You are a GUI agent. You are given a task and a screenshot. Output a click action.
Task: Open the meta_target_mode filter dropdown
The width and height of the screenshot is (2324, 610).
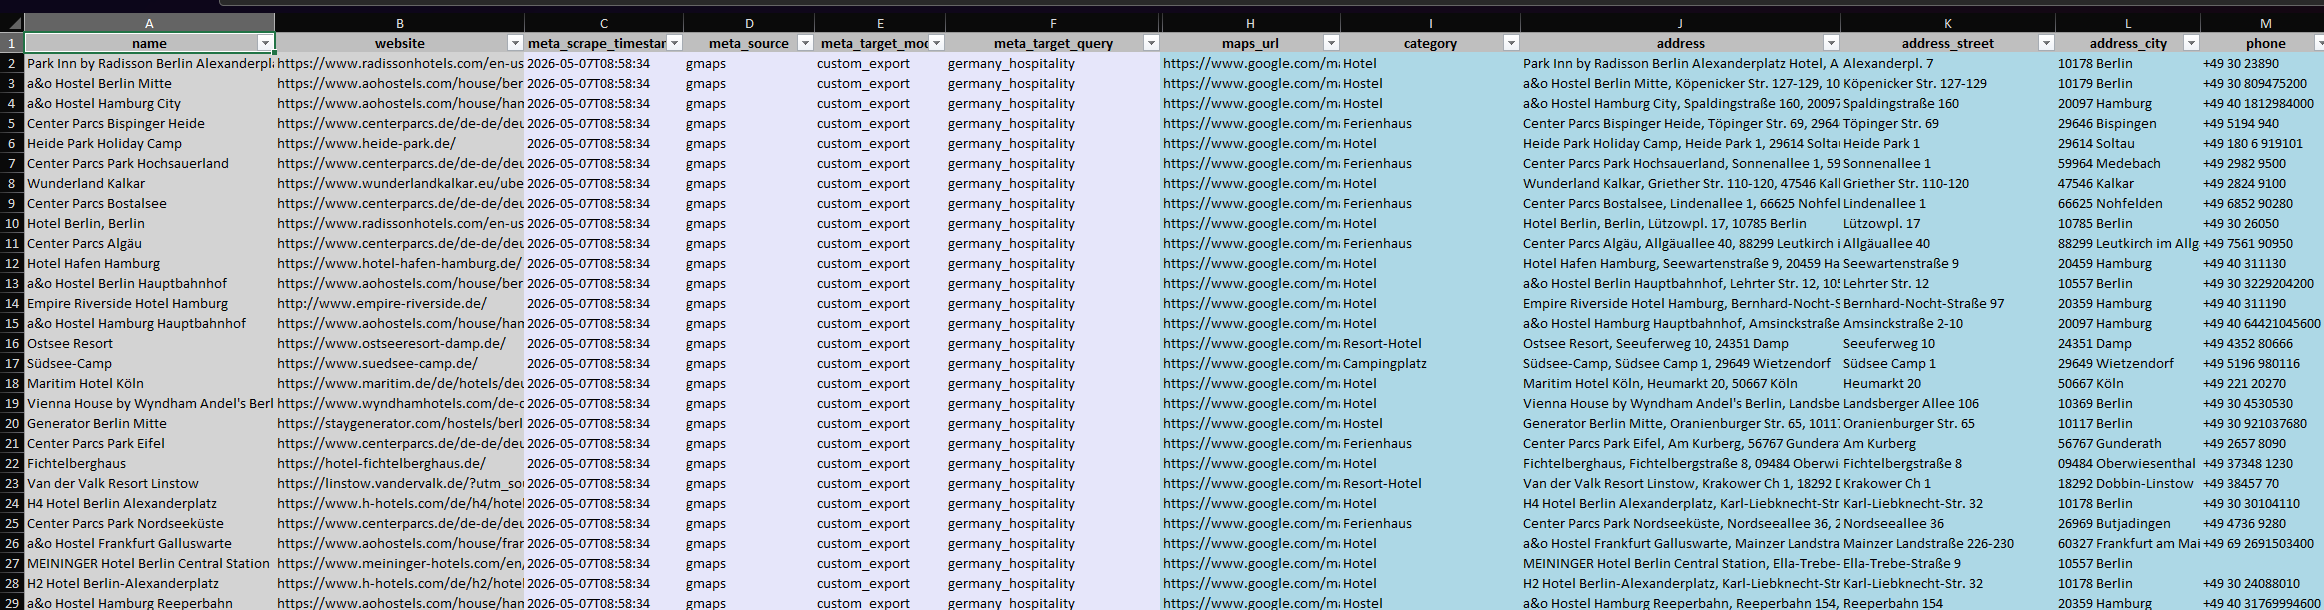937,43
